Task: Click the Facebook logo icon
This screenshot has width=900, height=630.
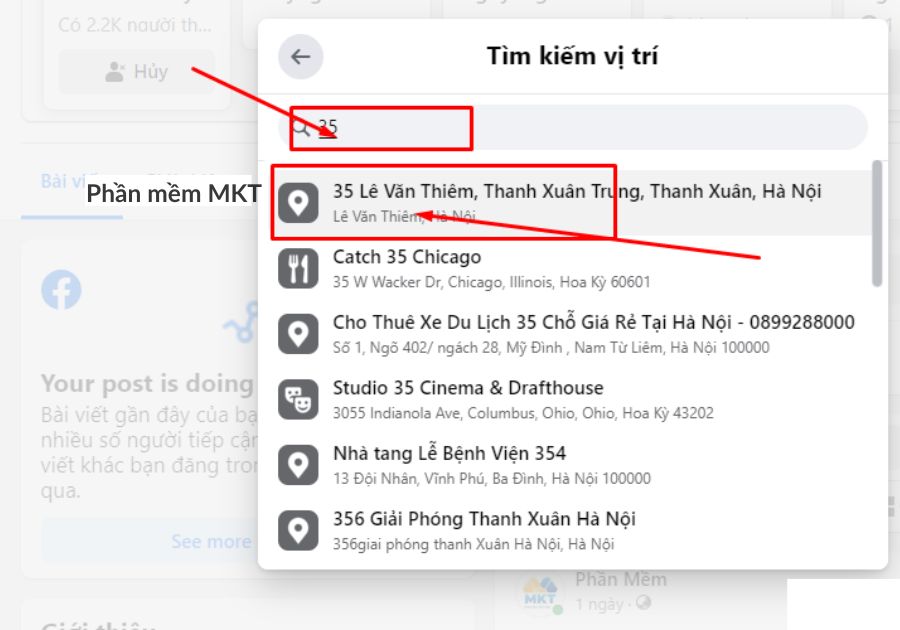Action: 62,291
